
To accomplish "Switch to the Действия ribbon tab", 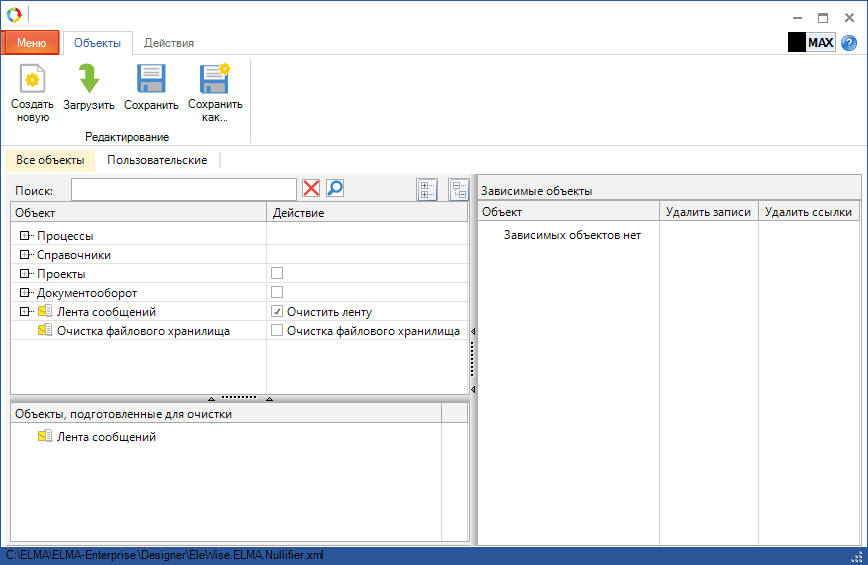I will (169, 43).
